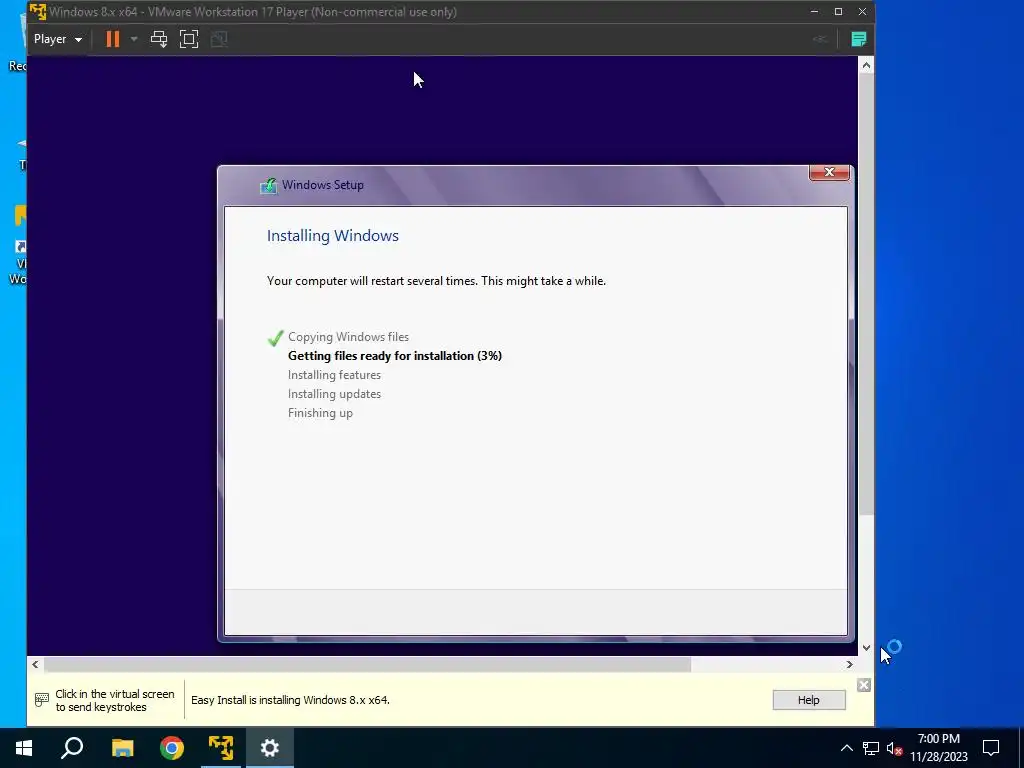Enter full screen mode in VMware toolbar
This screenshot has width=1024, height=768.
tap(189, 39)
